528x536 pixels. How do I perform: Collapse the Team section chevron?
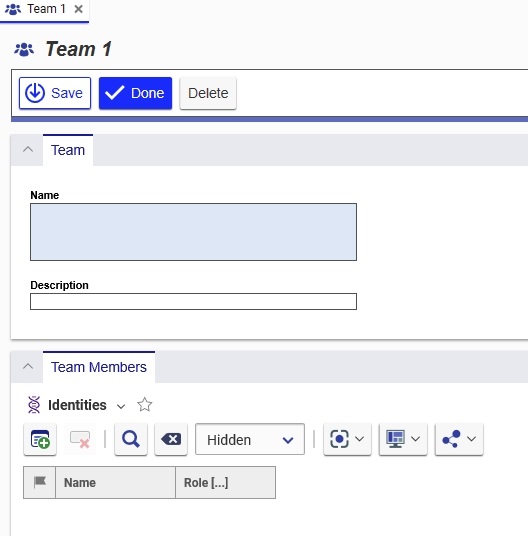click(28, 149)
